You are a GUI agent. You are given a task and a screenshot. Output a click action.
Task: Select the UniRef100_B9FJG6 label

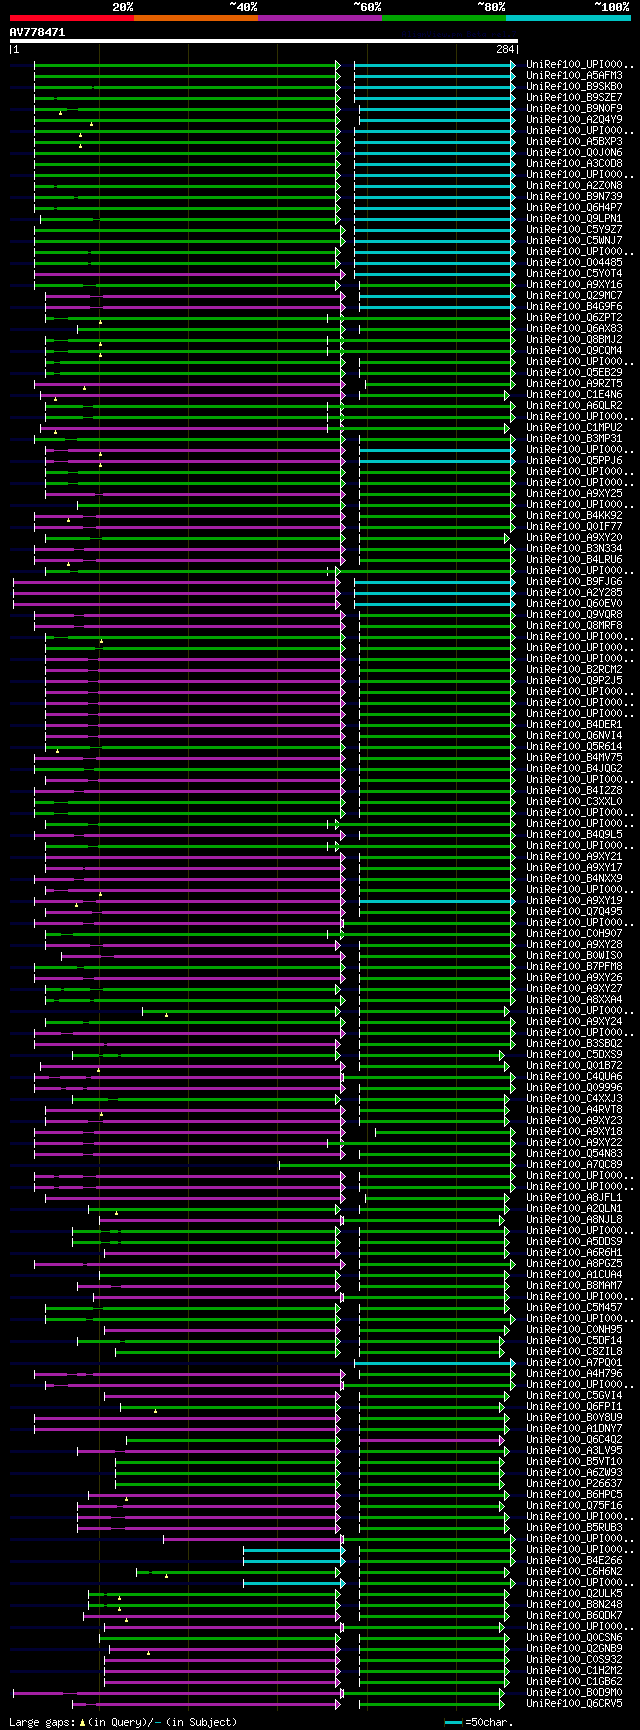click(574, 581)
